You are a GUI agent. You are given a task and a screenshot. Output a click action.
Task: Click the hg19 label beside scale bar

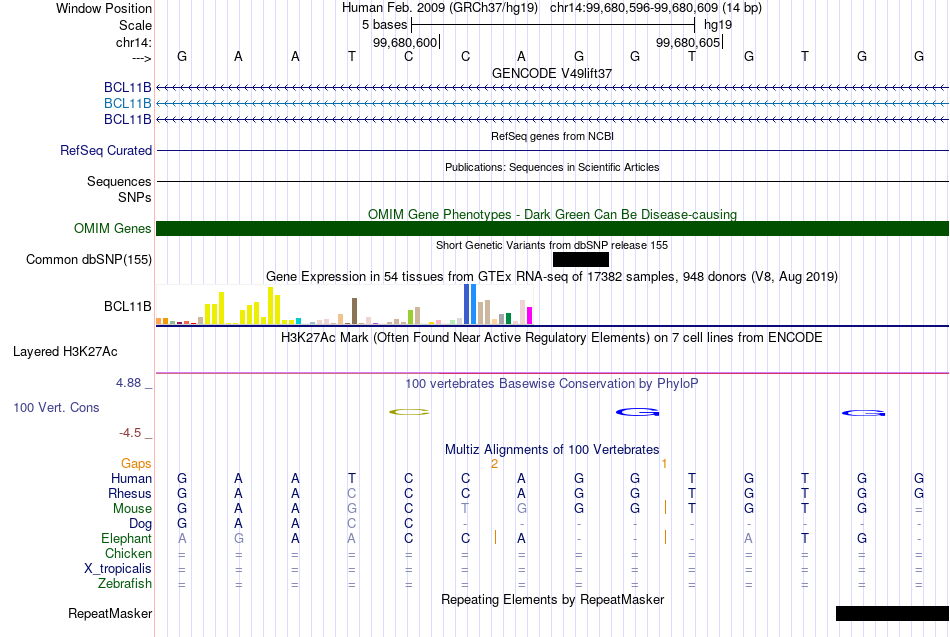(x=717, y=25)
